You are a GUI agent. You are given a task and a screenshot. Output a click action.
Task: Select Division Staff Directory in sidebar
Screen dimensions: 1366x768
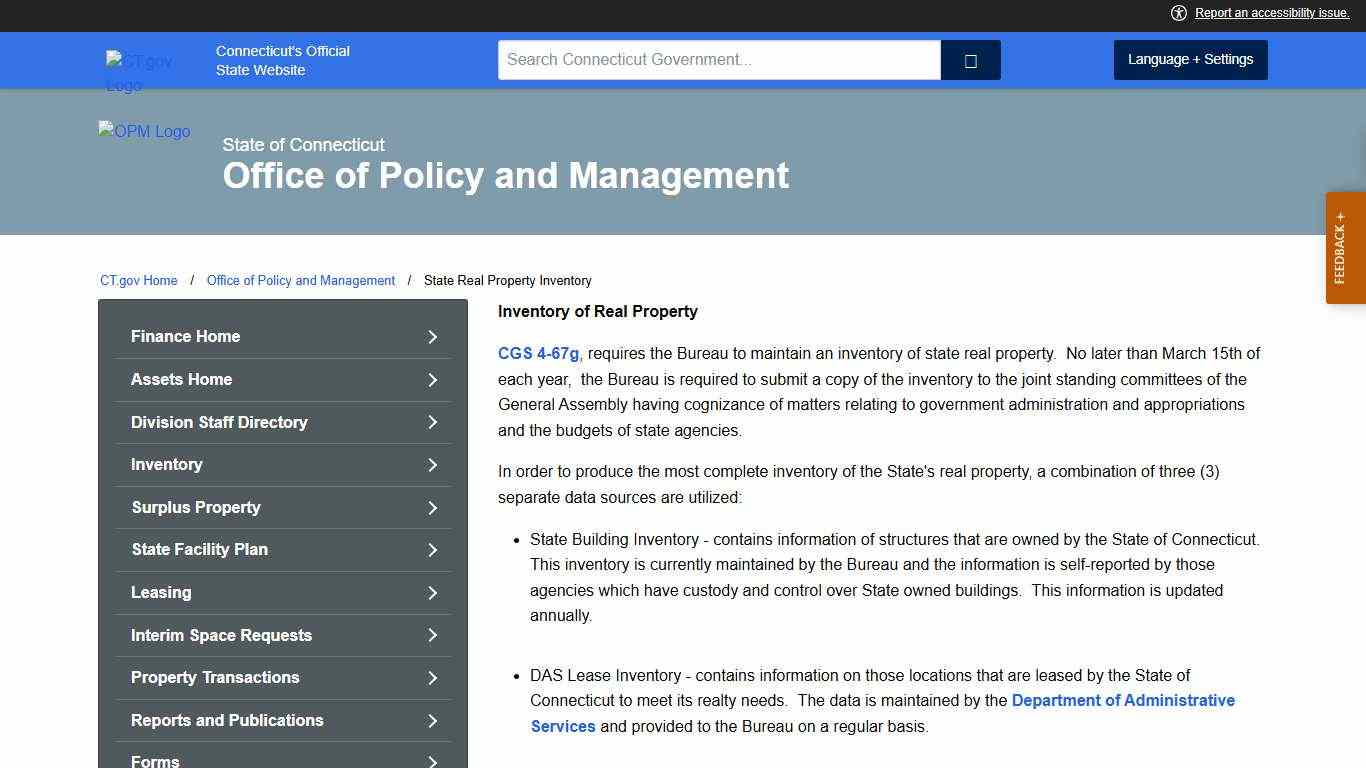click(219, 422)
